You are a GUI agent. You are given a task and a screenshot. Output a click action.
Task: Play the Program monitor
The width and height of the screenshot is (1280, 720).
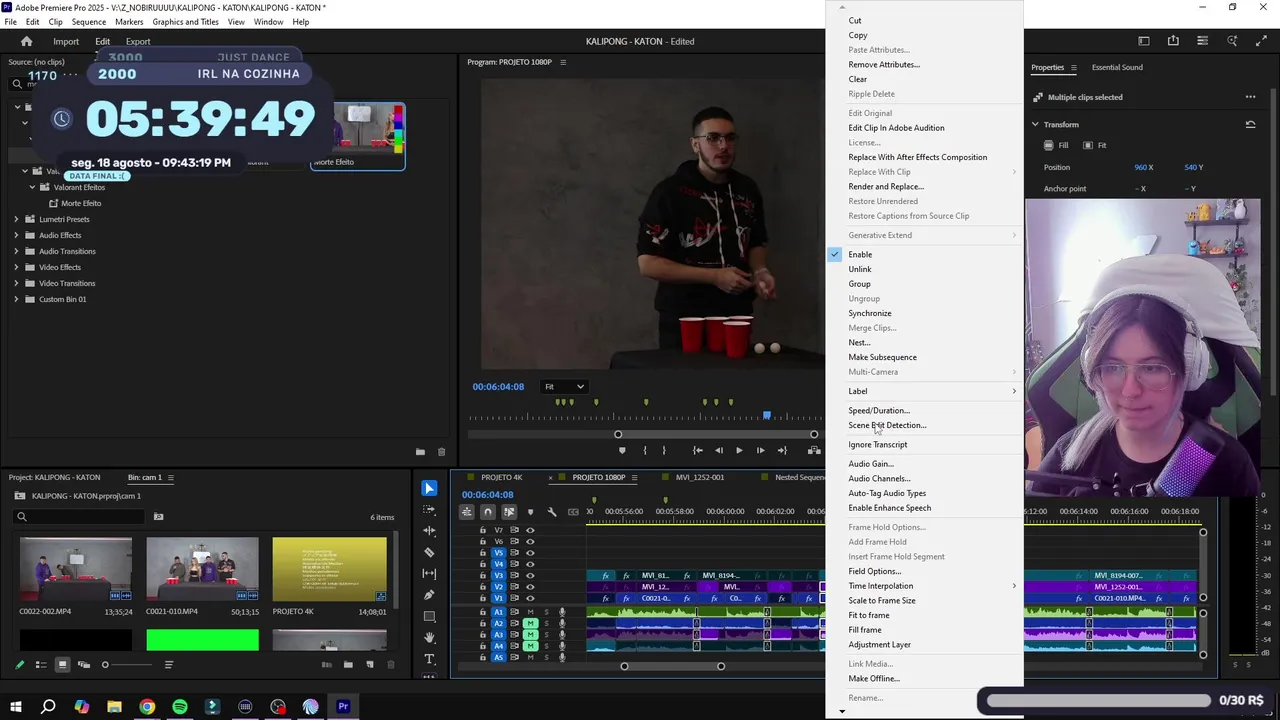[739, 450]
